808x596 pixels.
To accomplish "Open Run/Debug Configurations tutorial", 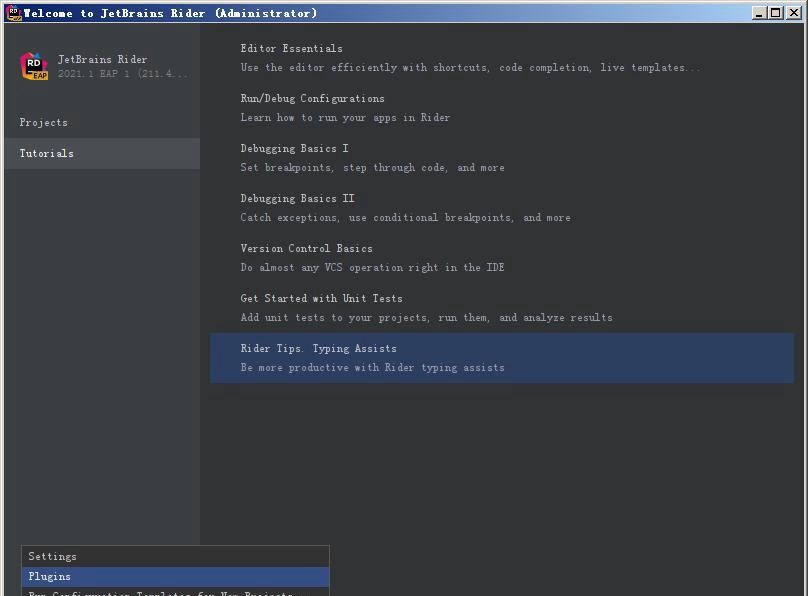I will [502, 108].
